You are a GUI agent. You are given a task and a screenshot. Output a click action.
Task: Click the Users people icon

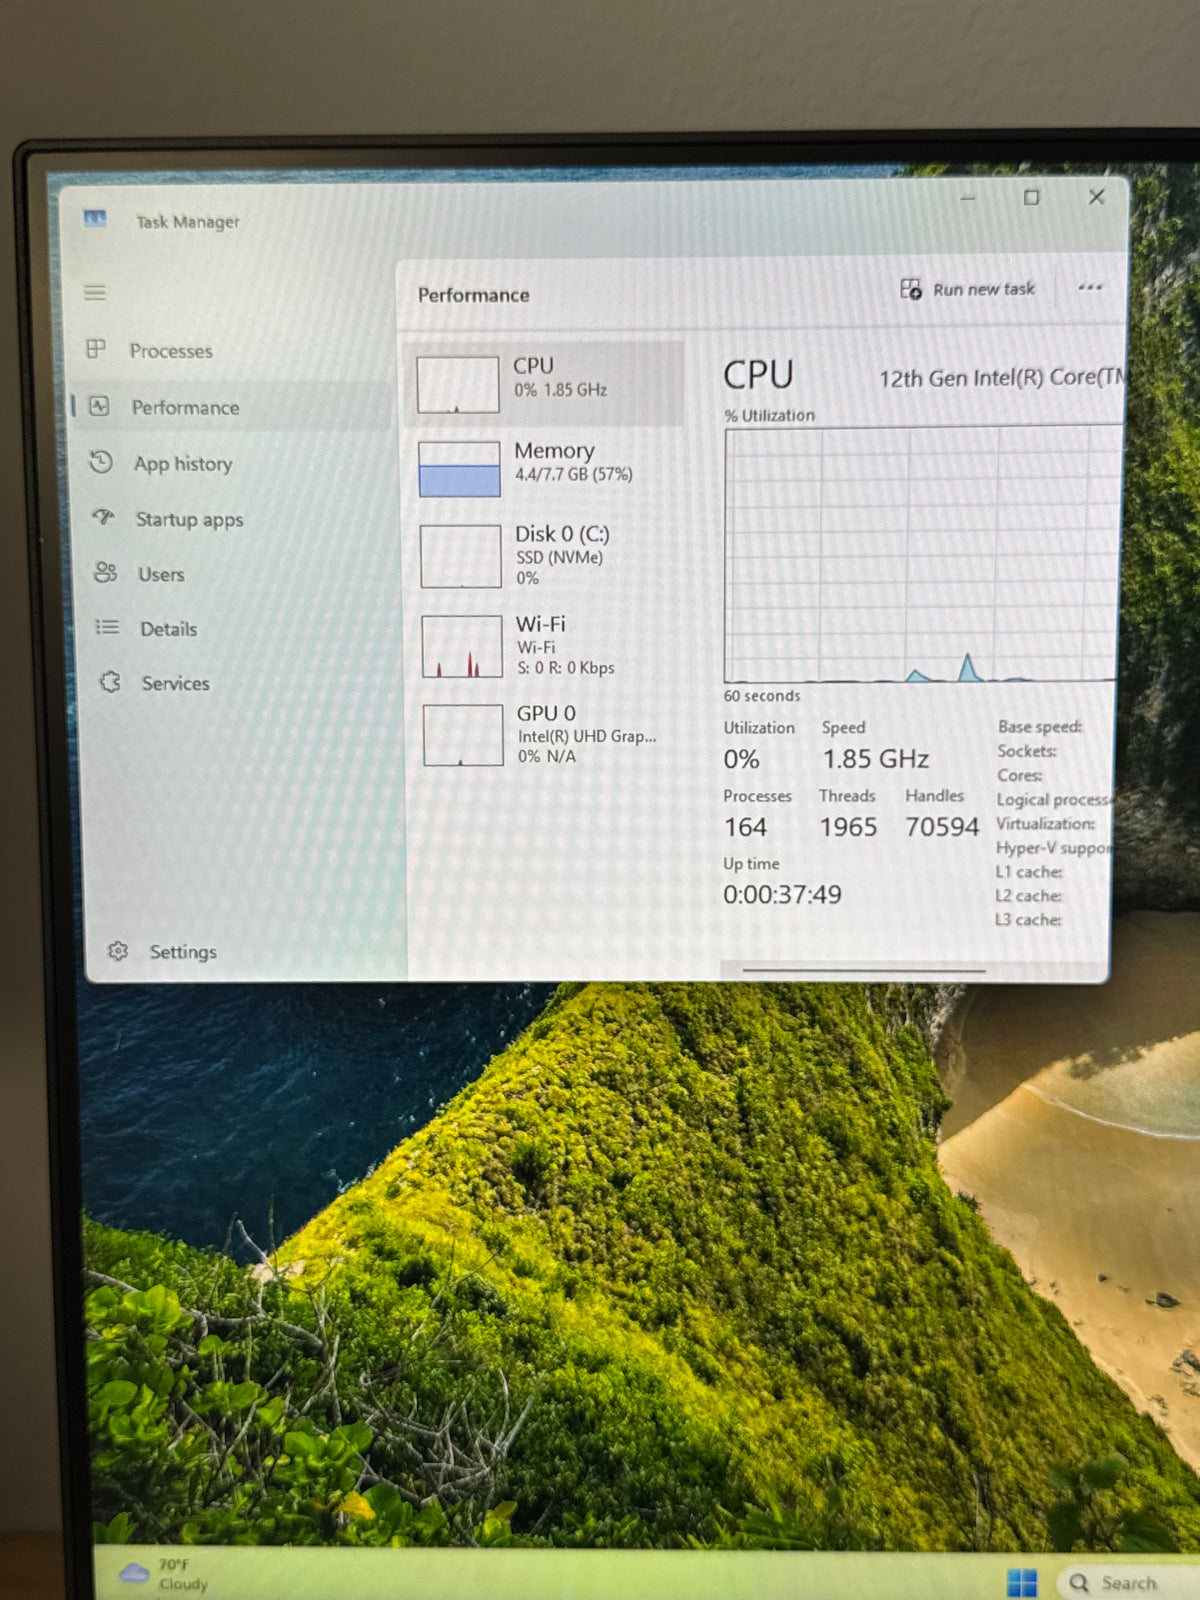[x=105, y=572]
